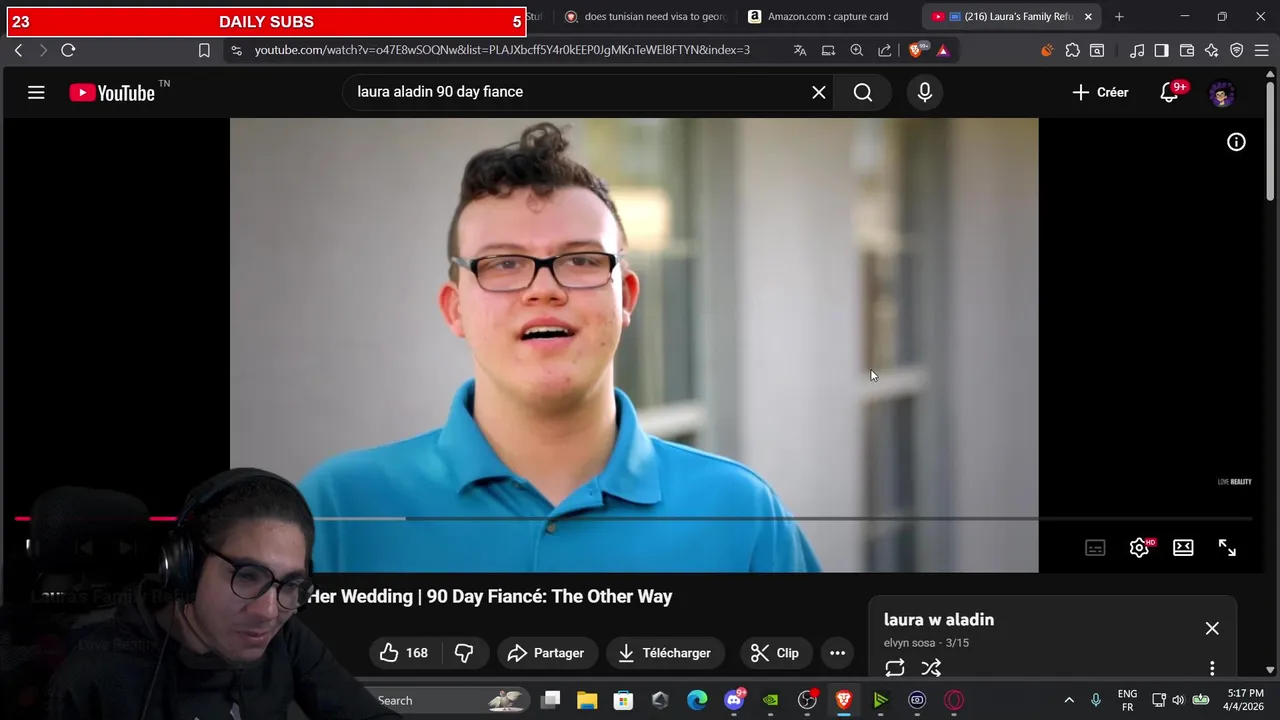Screen dimensions: 1280x720
Task: Reload the current page
Action: click(68, 50)
